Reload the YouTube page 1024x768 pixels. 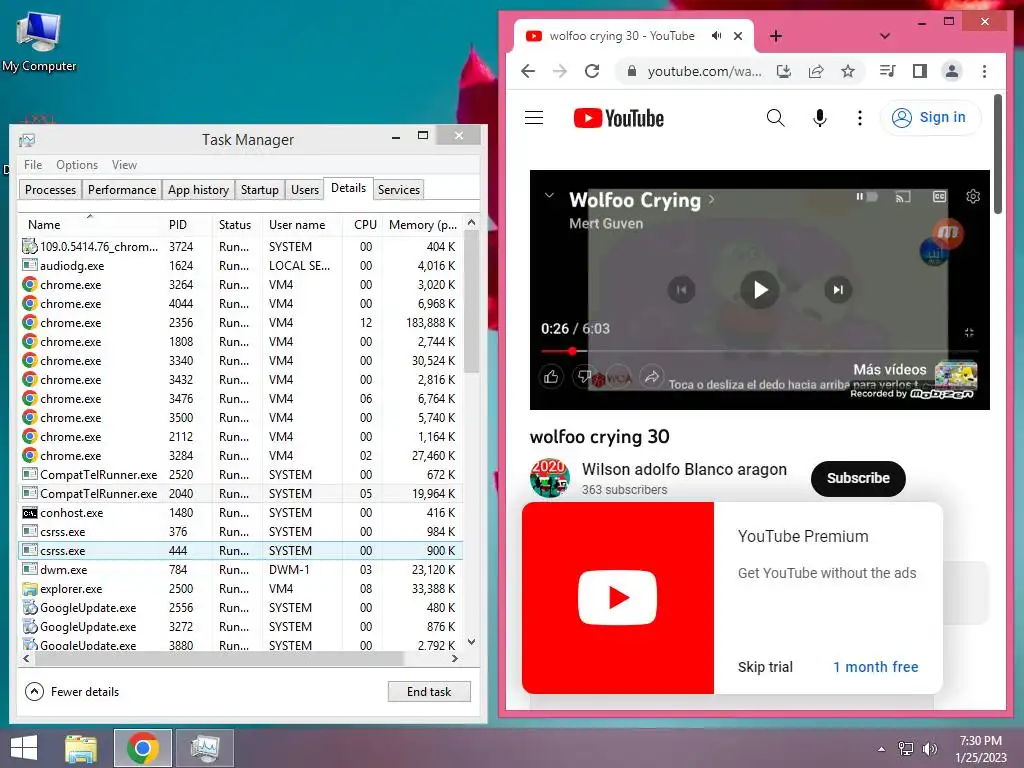click(x=592, y=71)
